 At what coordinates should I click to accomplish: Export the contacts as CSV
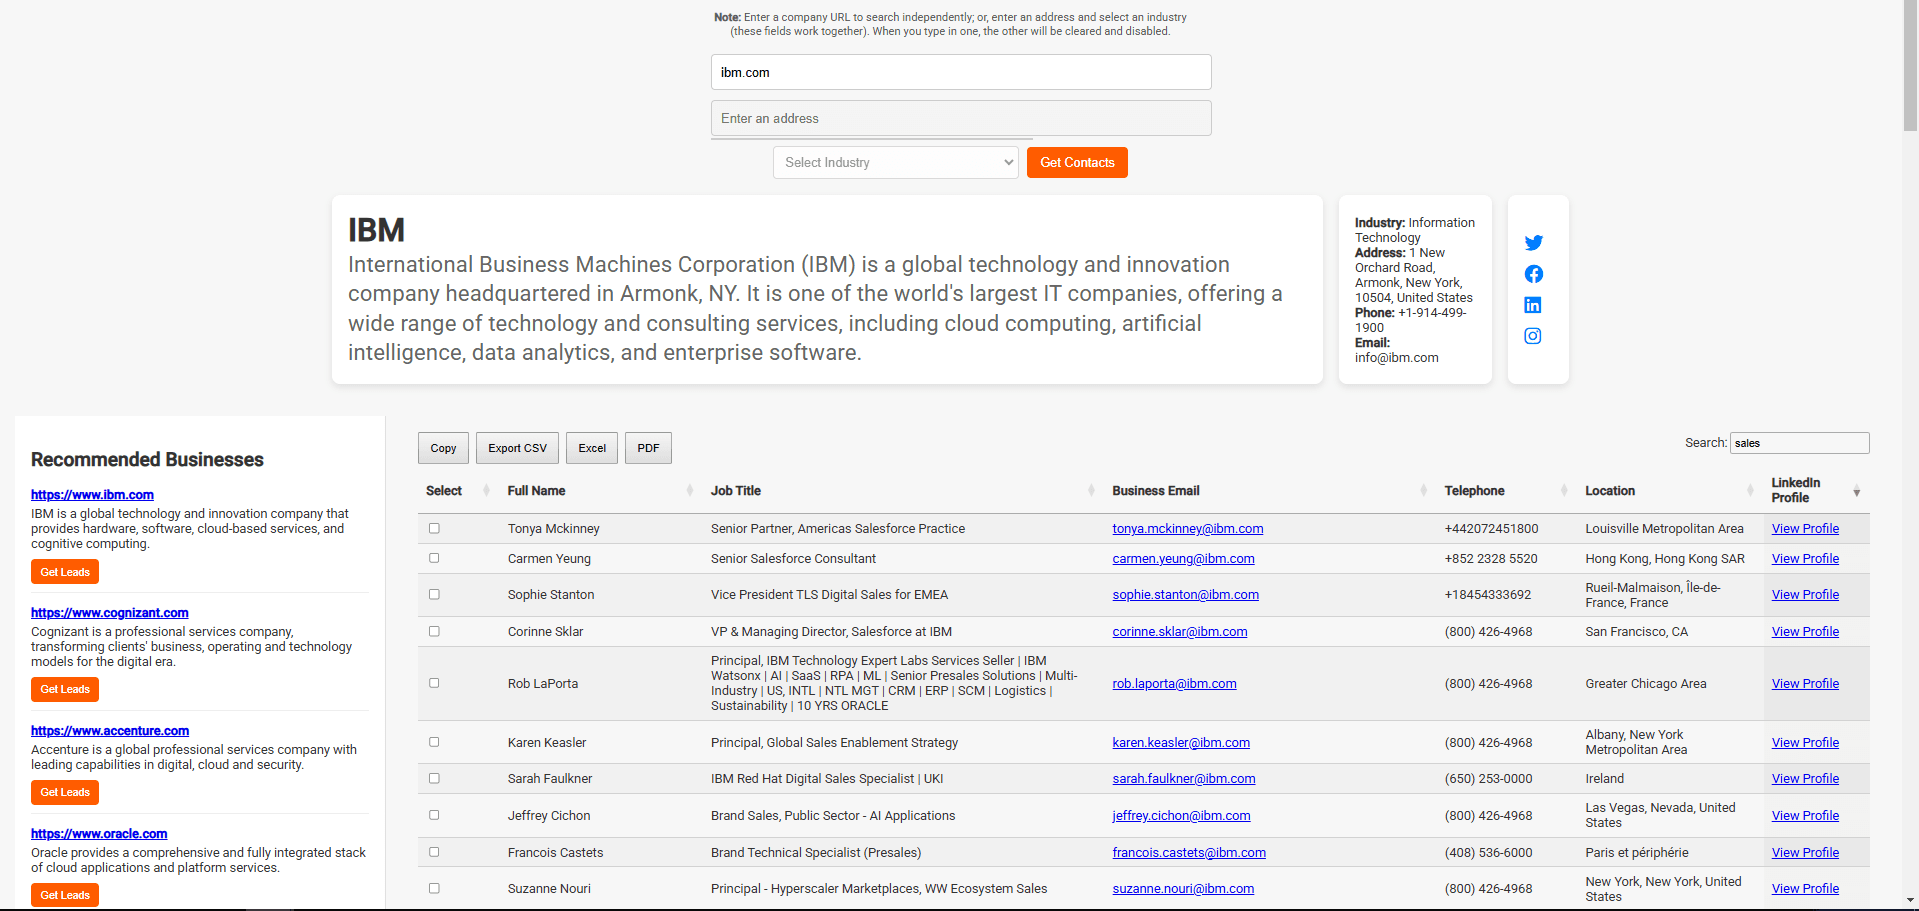tap(517, 448)
